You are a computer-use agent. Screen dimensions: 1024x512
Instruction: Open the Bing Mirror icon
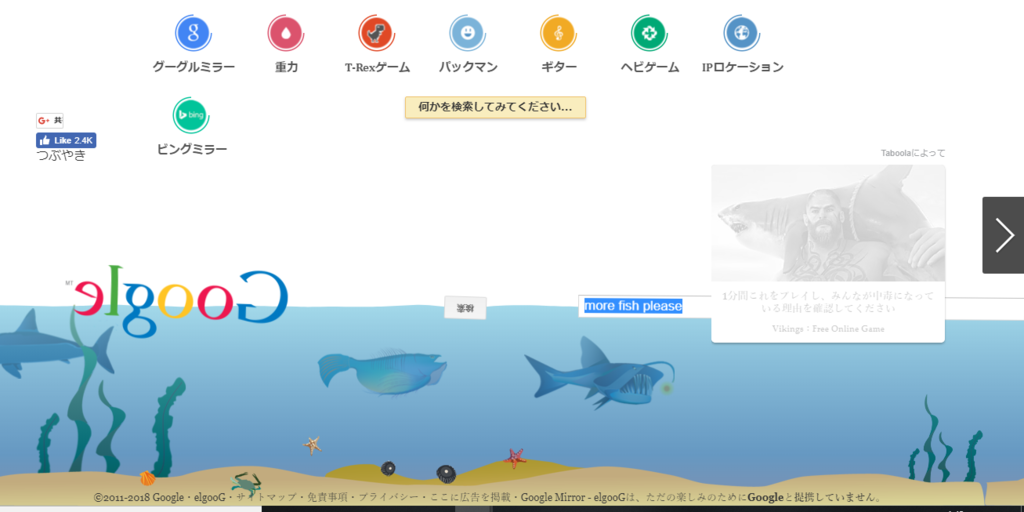(191, 115)
